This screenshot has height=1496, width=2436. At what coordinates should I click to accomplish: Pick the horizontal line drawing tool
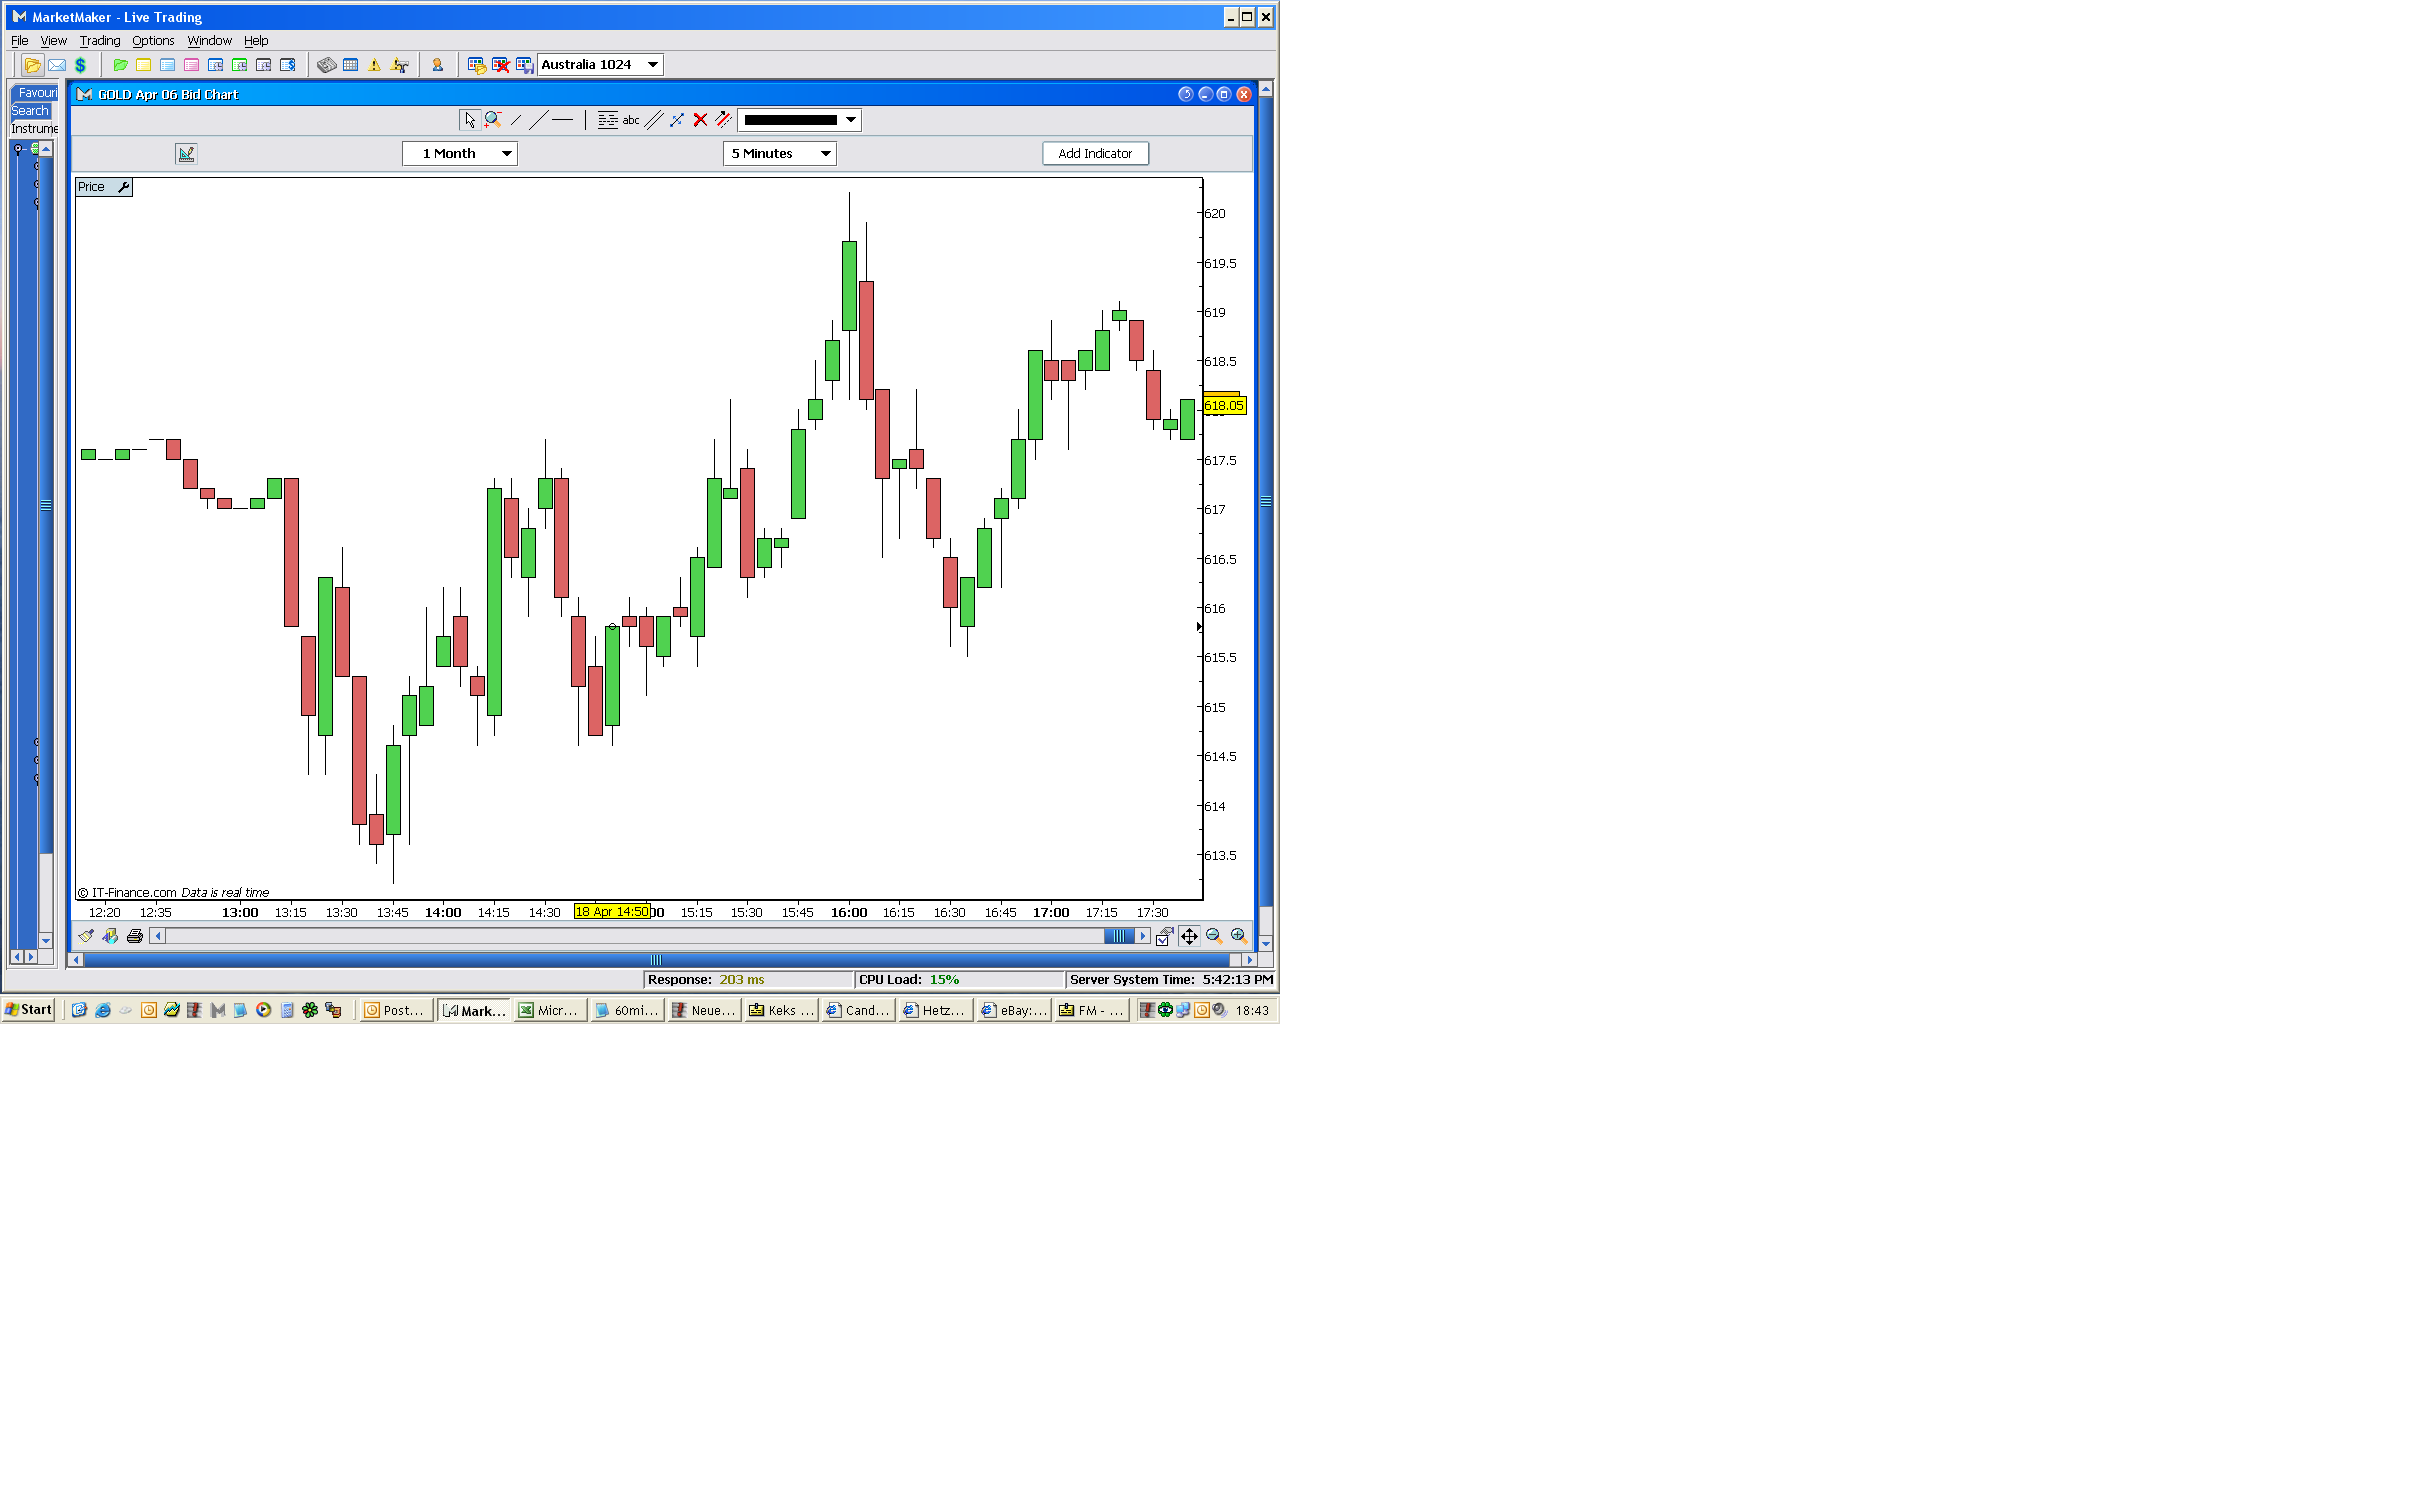click(563, 120)
